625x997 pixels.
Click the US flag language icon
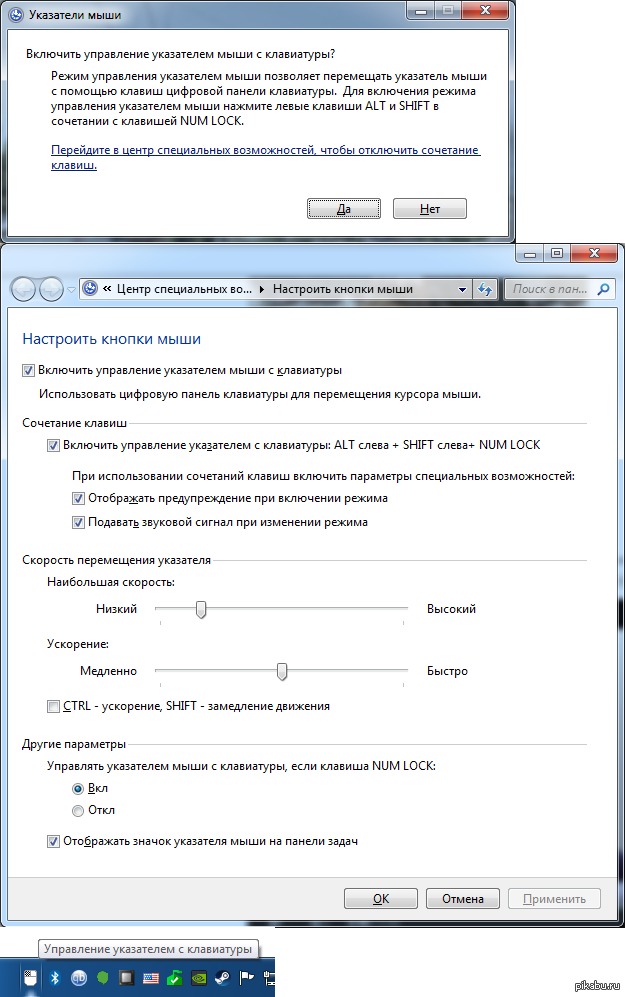tap(151, 978)
